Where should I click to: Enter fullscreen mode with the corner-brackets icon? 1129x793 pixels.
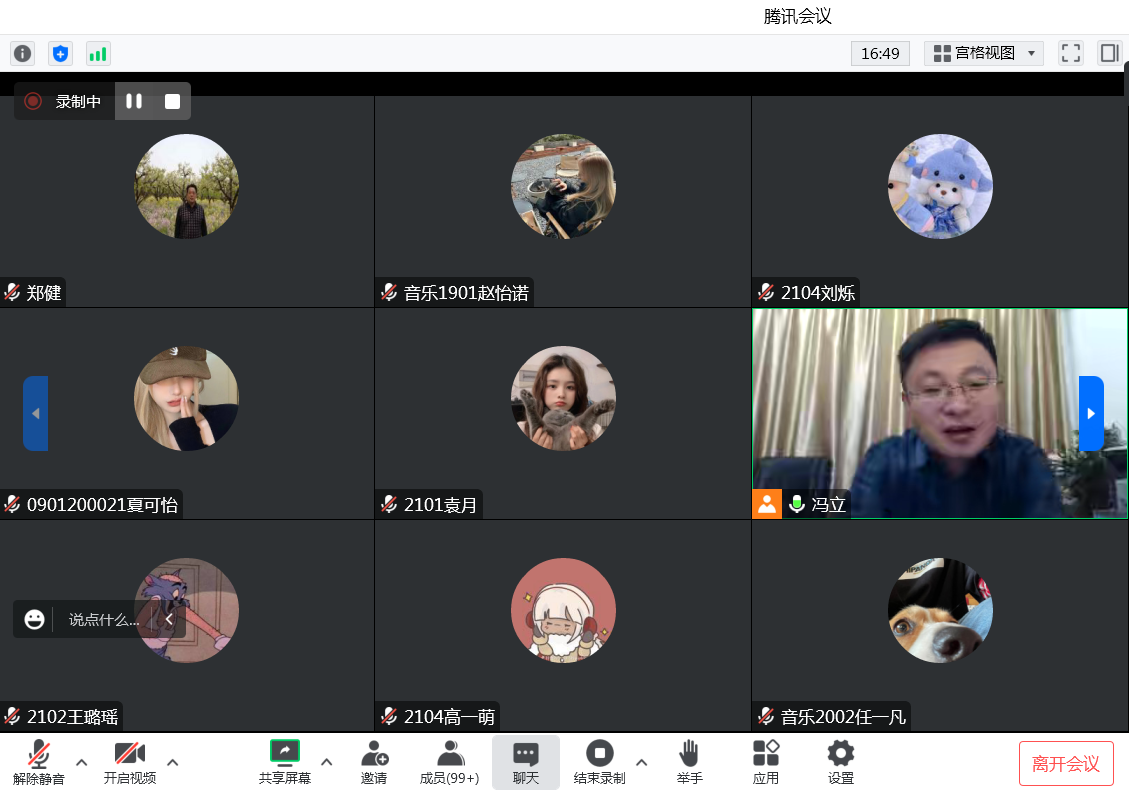pyautogui.click(x=1071, y=53)
